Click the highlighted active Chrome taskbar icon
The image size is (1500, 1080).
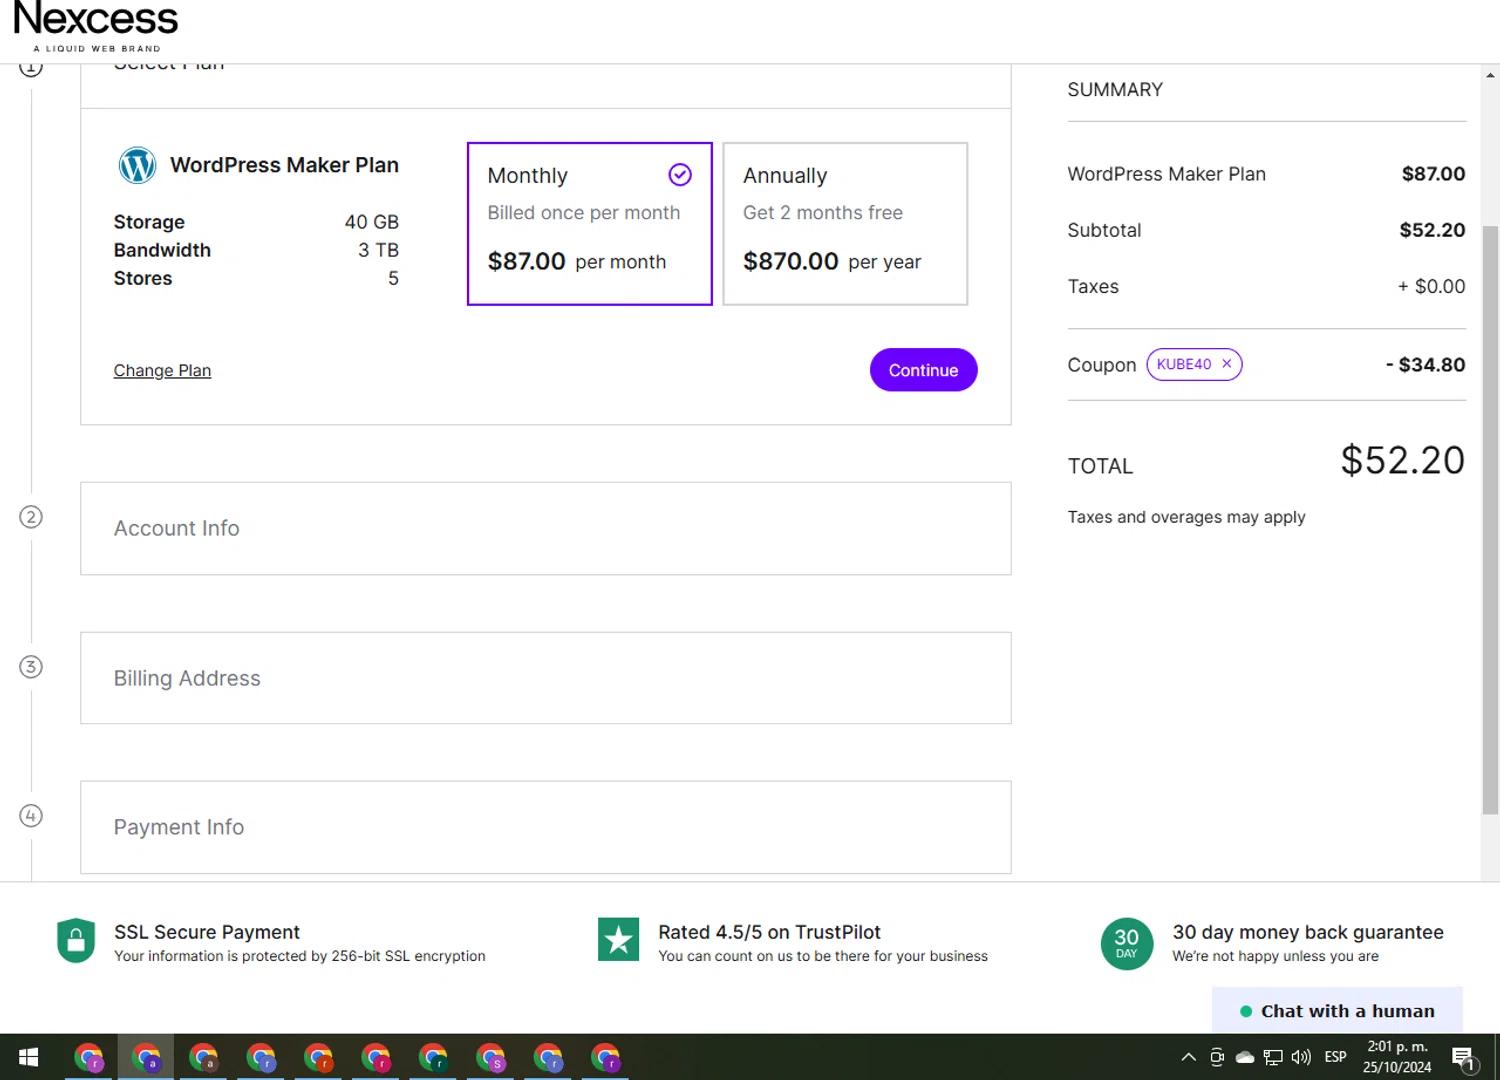[146, 1057]
